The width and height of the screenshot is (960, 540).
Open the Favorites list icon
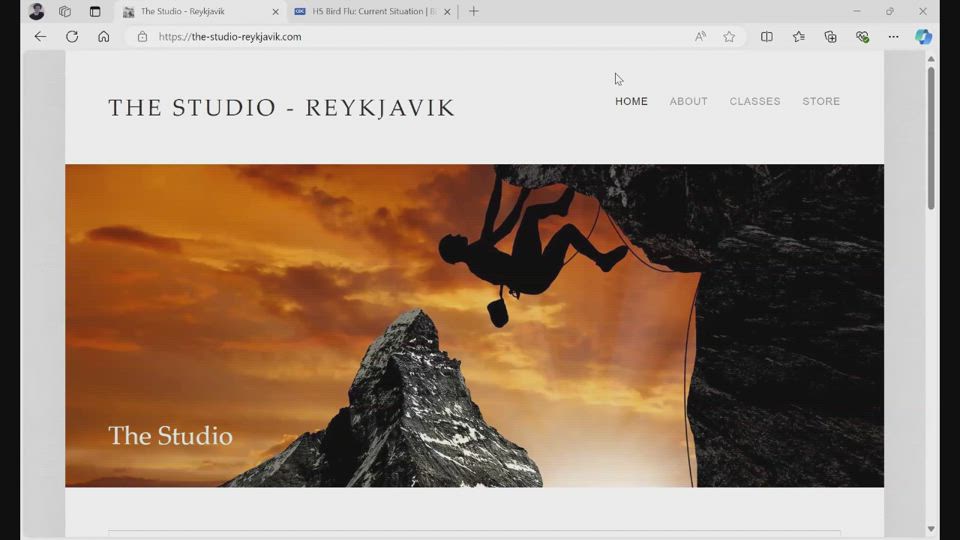(x=798, y=37)
